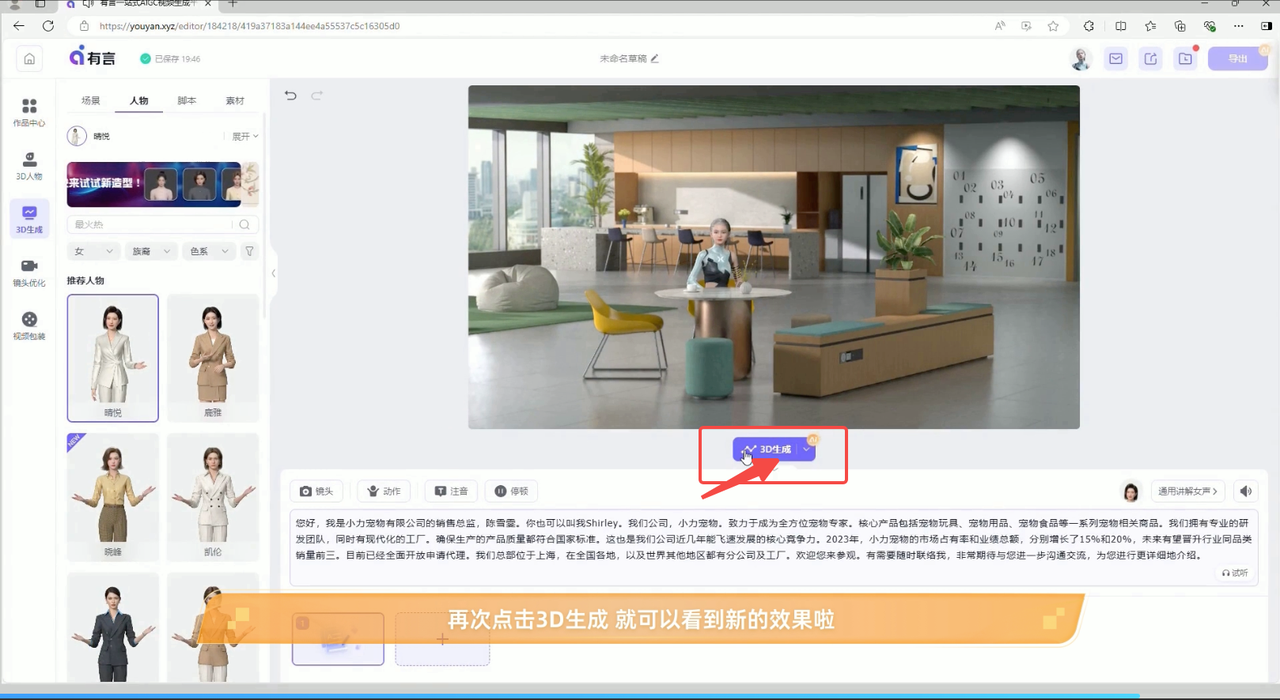The height and width of the screenshot is (700, 1280).
Task: Click the 导出 export button
Action: point(1237,59)
